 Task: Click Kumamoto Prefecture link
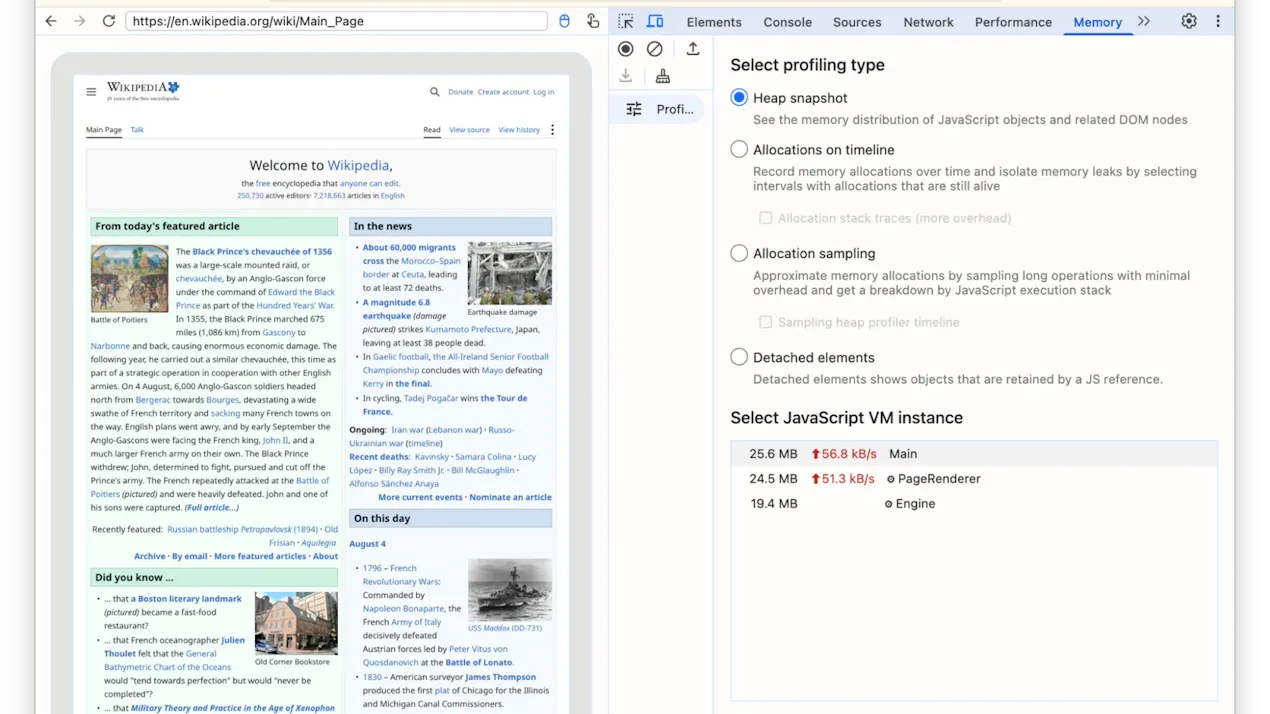tap(468, 329)
